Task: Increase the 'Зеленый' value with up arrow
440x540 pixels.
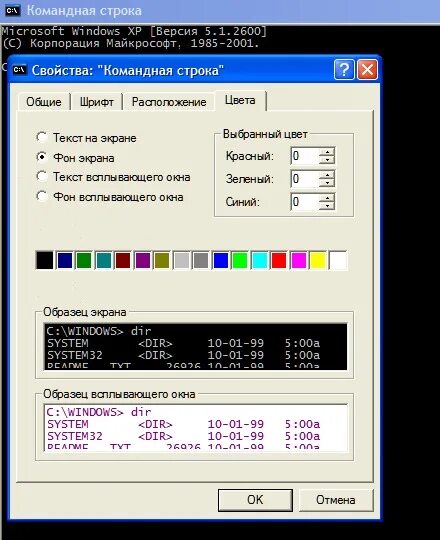Action: [327, 175]
